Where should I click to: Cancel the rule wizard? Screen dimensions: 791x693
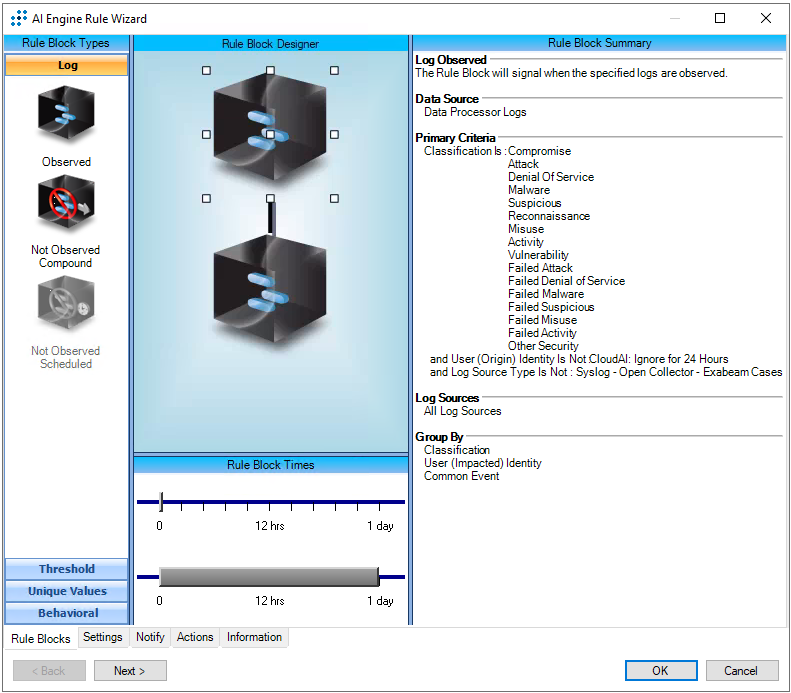pyautogui.click(x=741, y=671)
